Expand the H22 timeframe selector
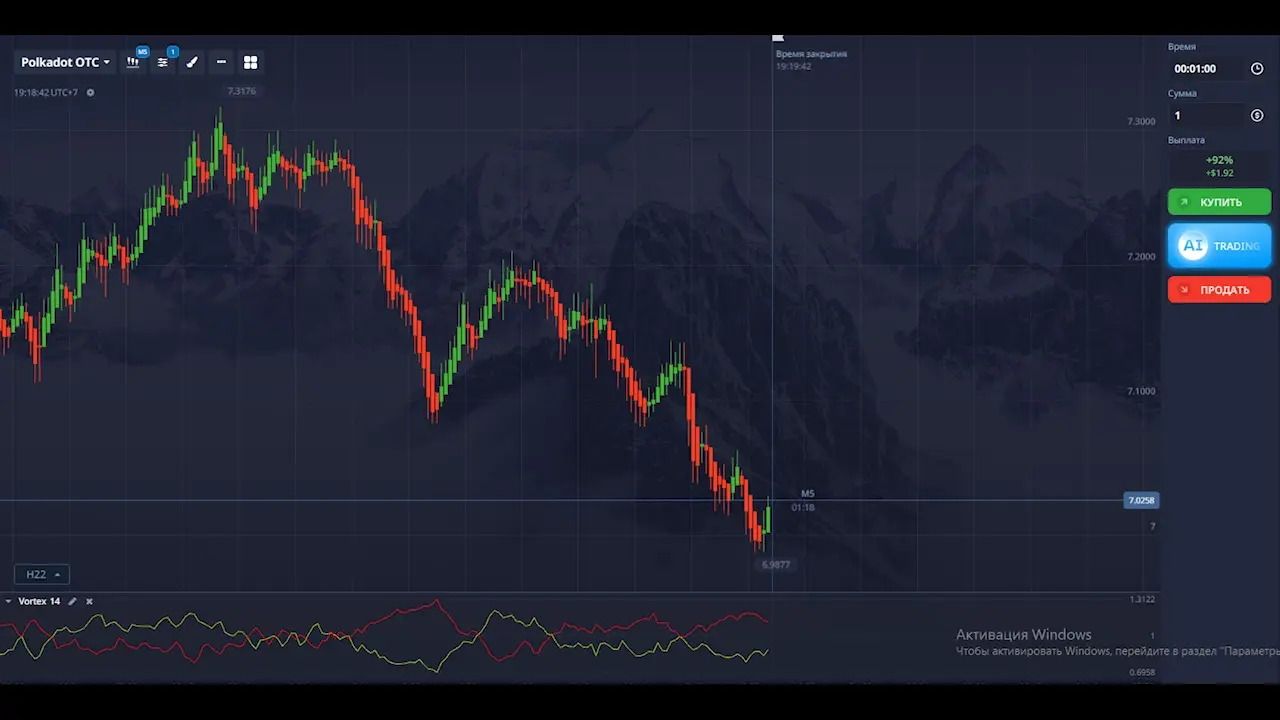 click(x=42, y=574)
